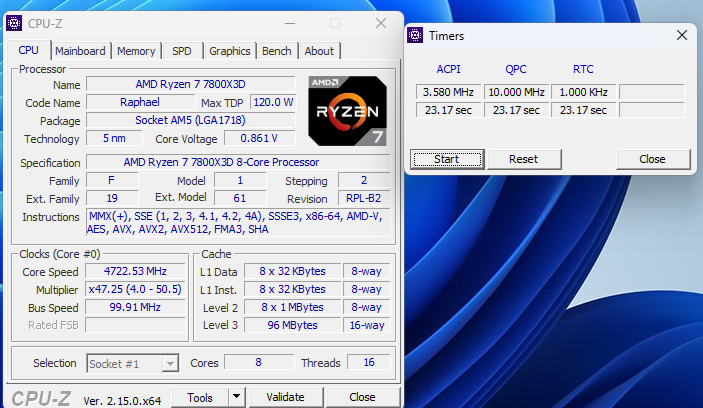Click the 0.861 V core voltage value
This screenshot has height=408, width=703.
[260, 138]
